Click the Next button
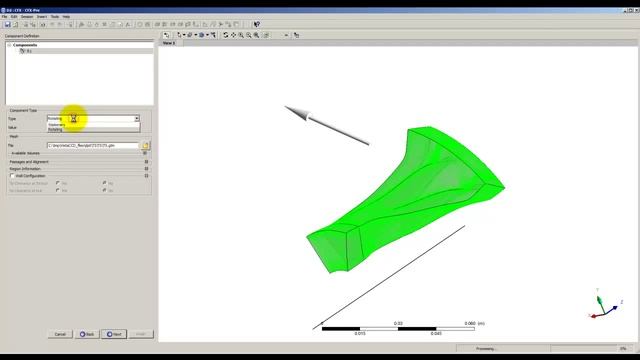Image resolution: width=640 pixels, height=360 pixels. pyautogui.click(x=114, y=334)
